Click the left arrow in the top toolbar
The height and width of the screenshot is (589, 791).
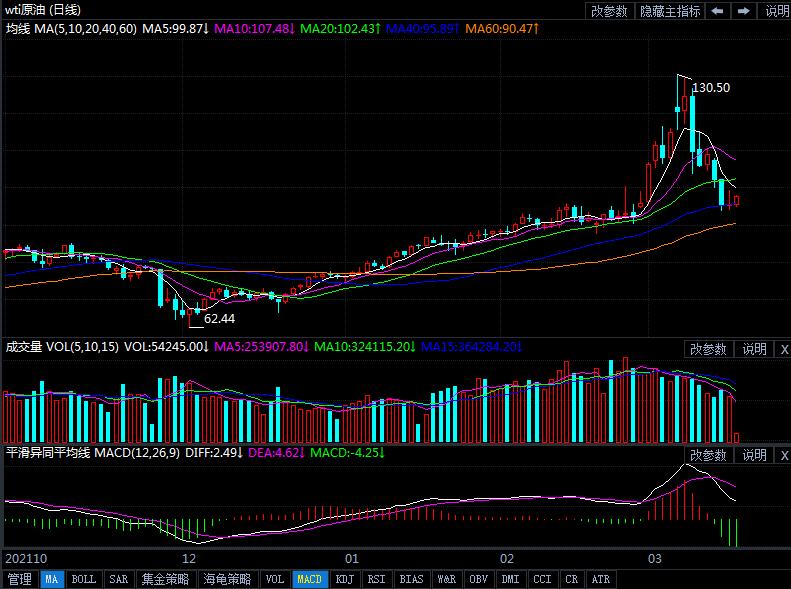point(718,11)
